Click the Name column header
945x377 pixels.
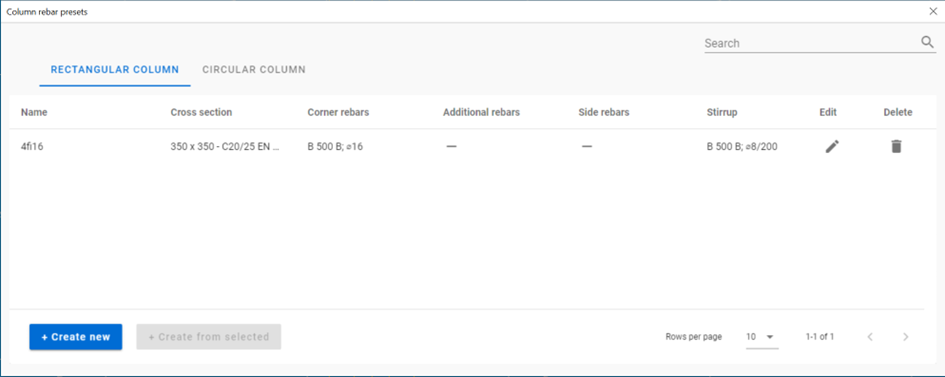pyautogui.click(x=34, y=112)
